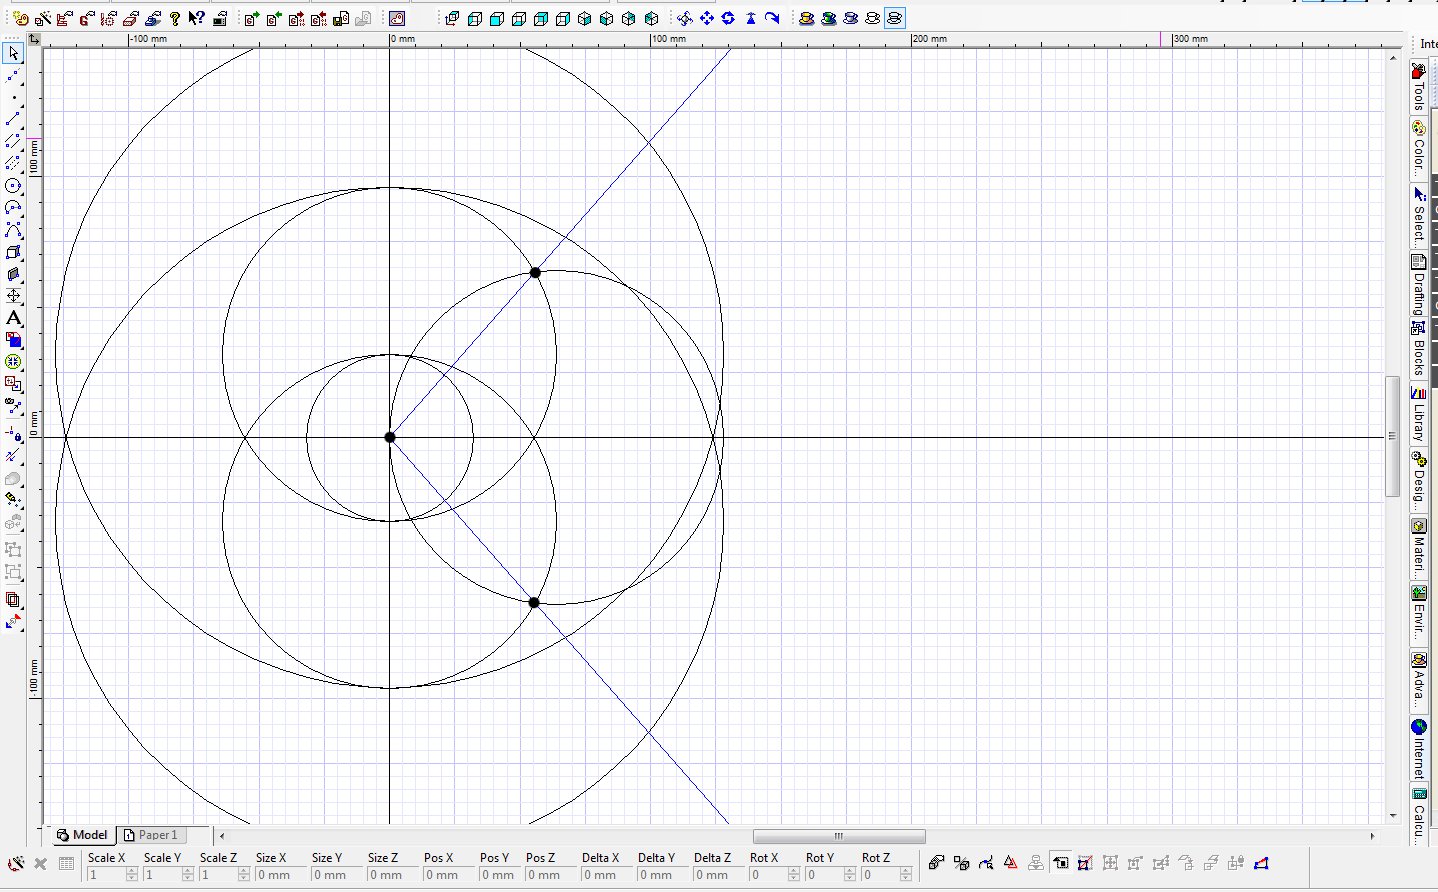The width and height of the screenshot is (1438, 892).
Task: Click the horizontal scrollbar thumb
Action: [839, 836]
